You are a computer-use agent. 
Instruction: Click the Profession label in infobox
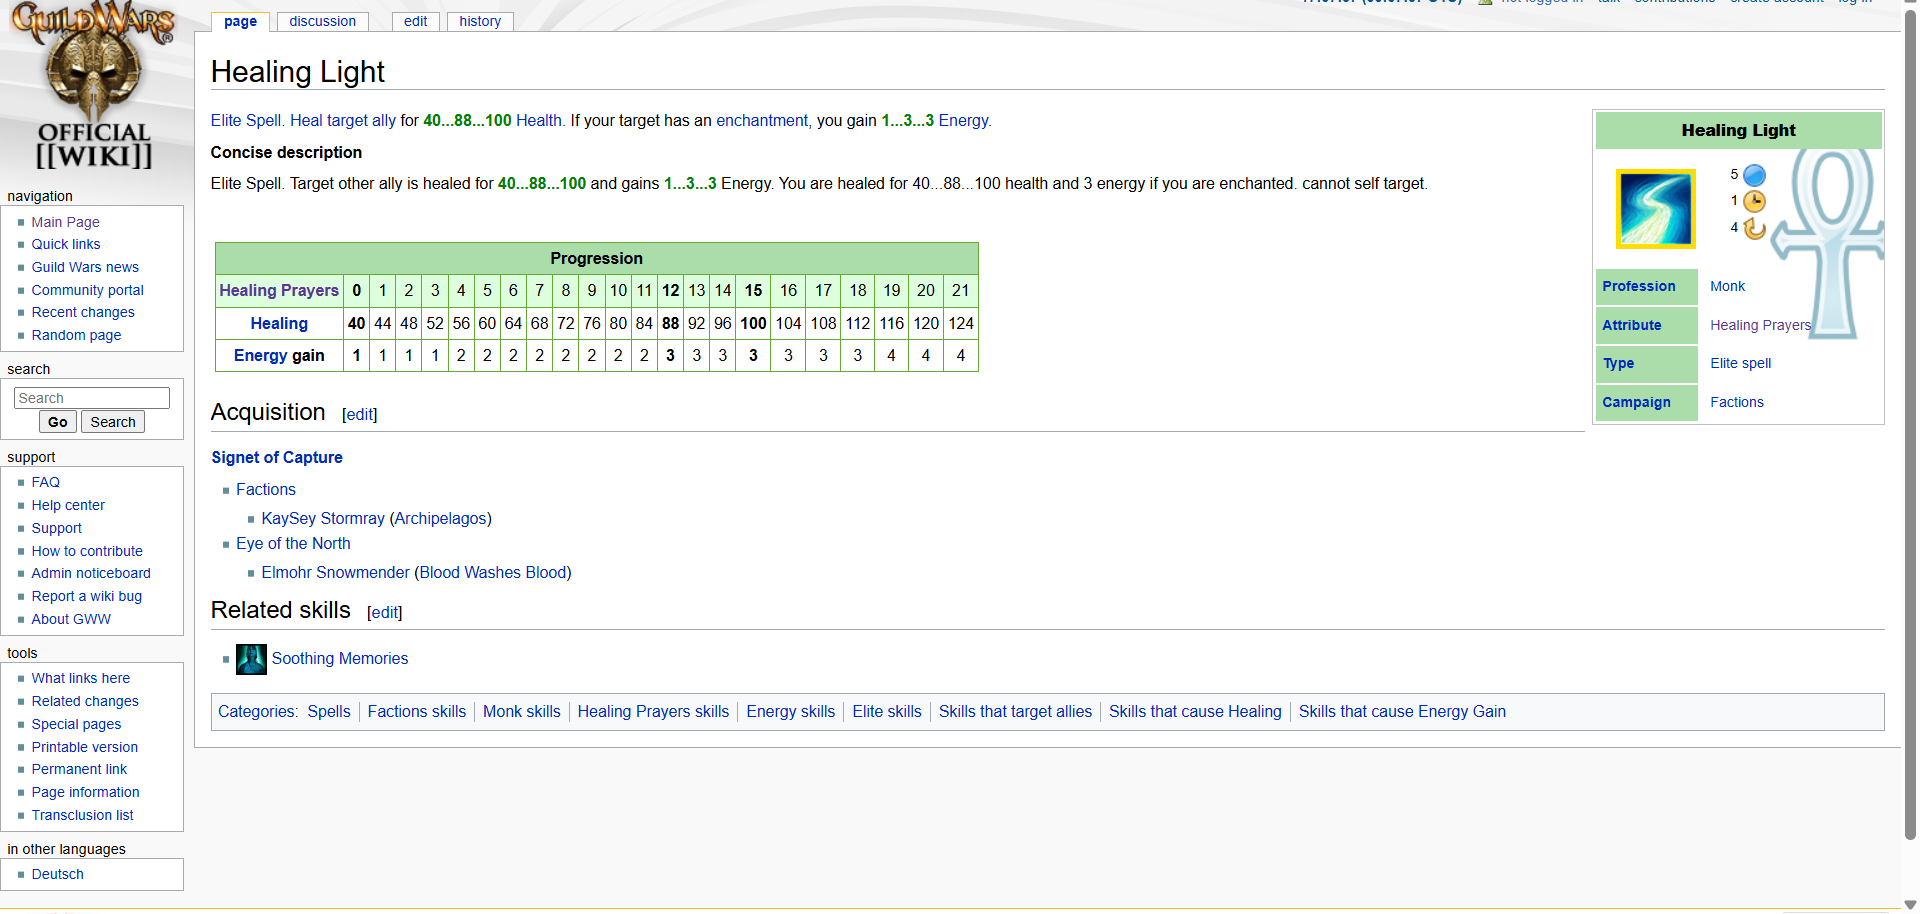coord(1638,286)
